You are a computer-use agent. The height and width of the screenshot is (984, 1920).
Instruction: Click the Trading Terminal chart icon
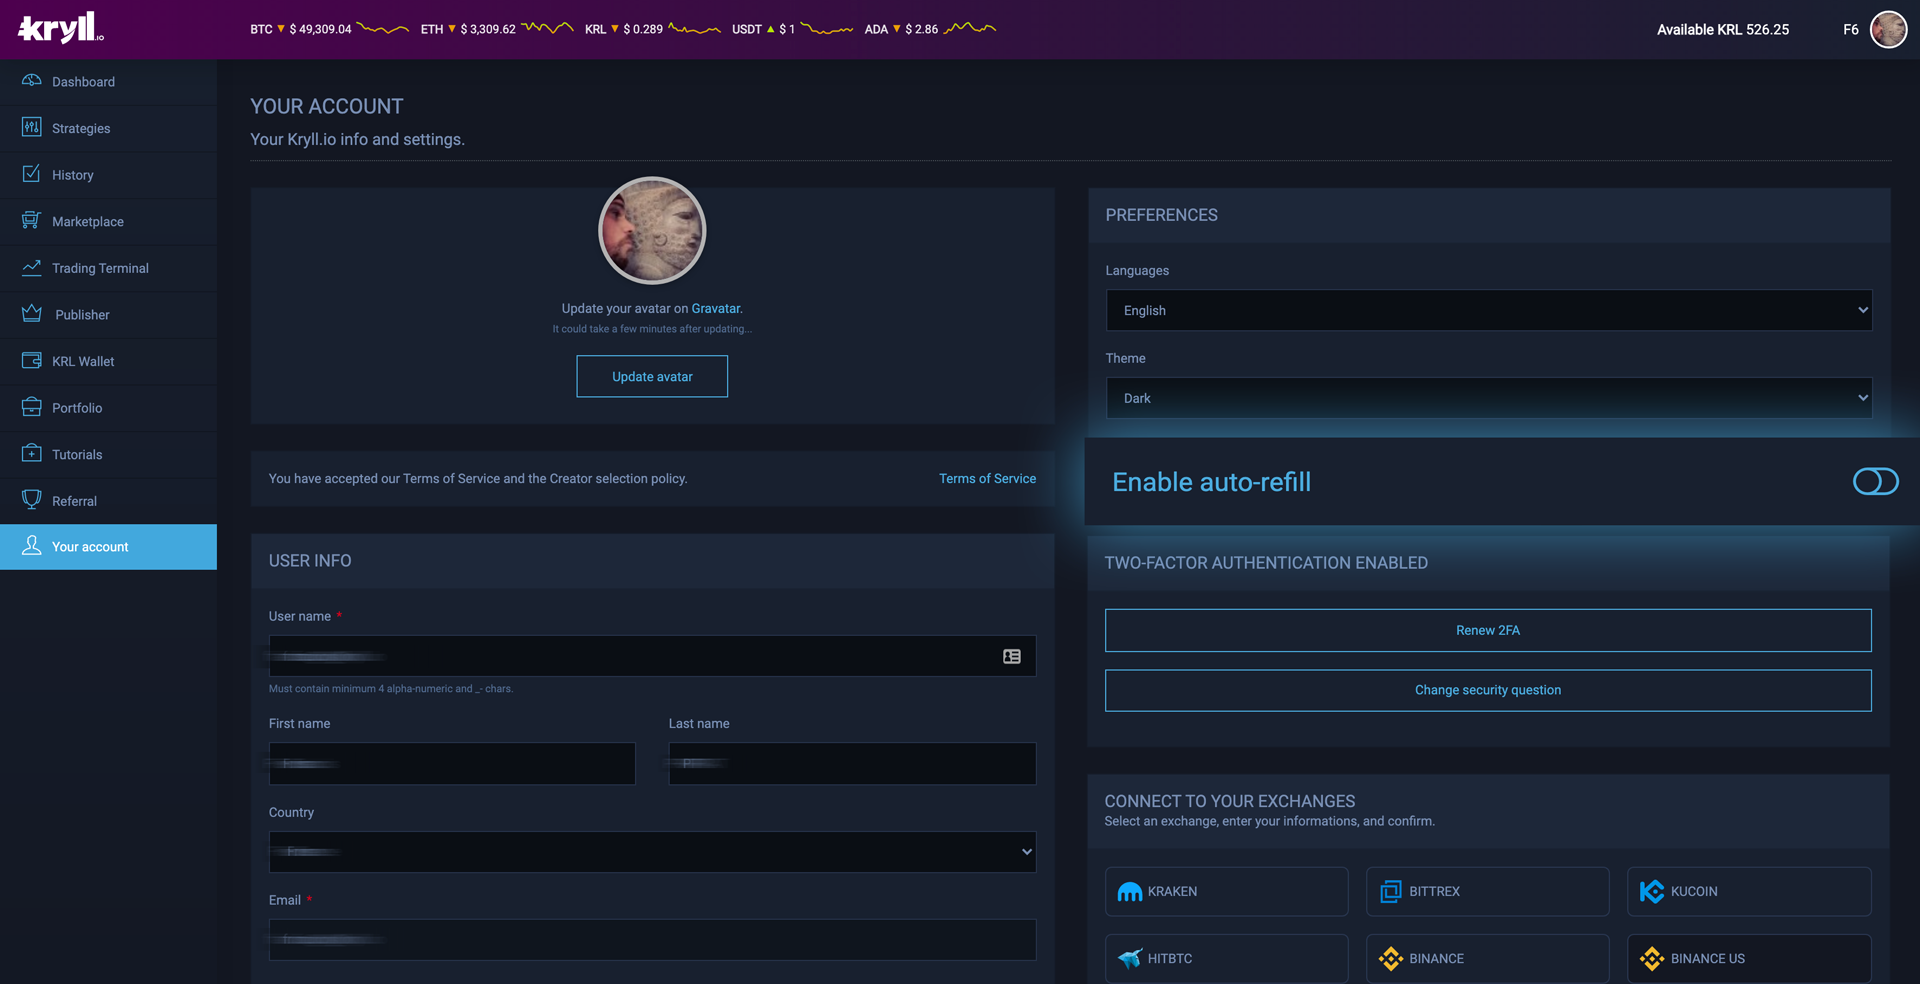(31, 267)
